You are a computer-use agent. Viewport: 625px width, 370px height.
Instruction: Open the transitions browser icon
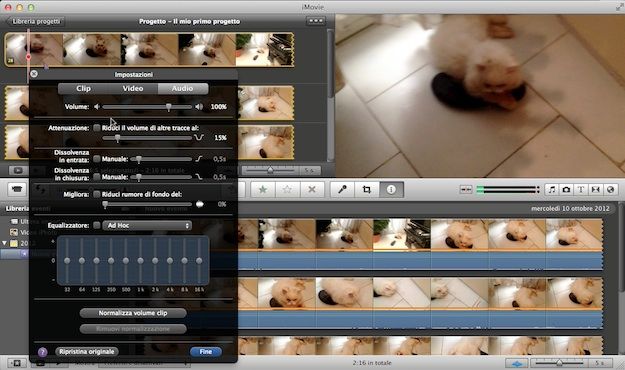(596, 190)
